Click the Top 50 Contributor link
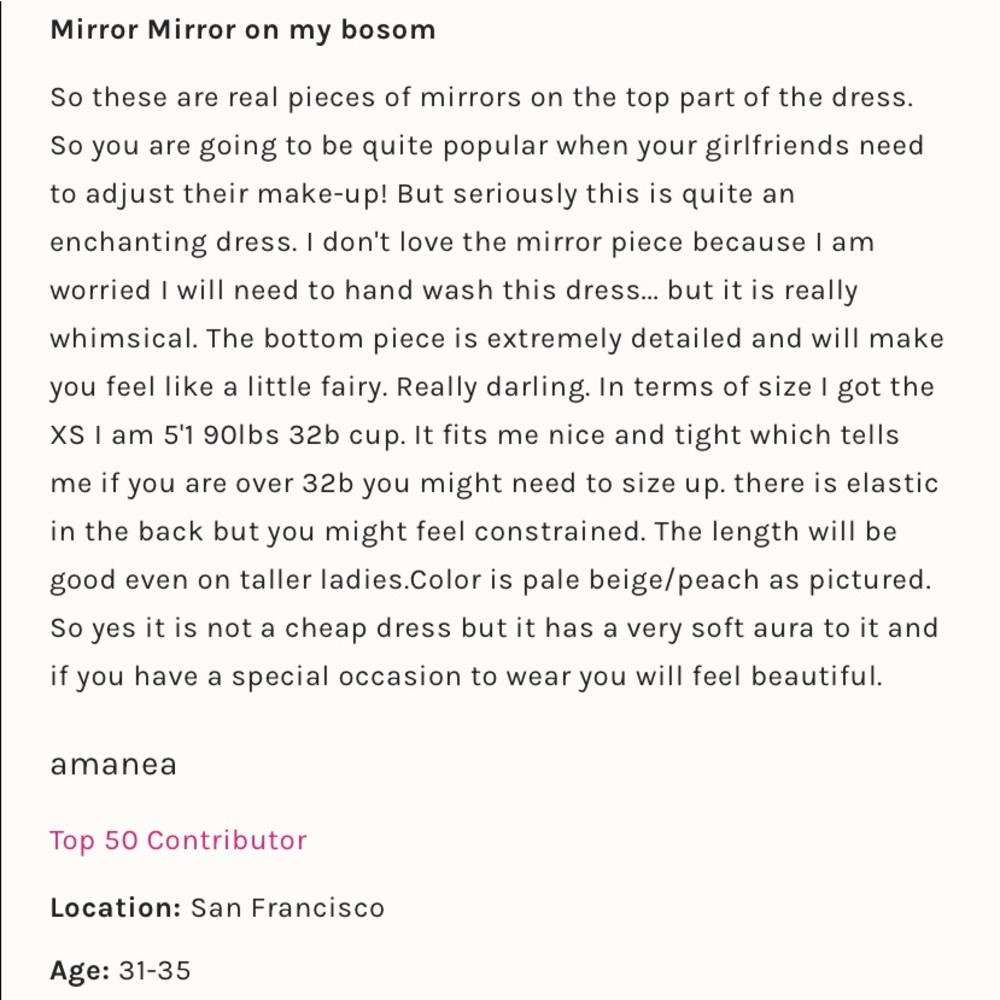This screenshot has height=1000, width=1000. tap(178, 840)
